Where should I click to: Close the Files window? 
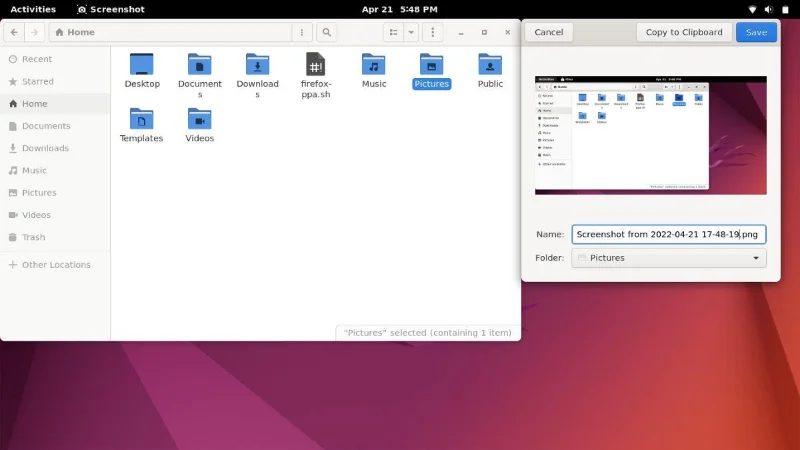pos(508,32)
